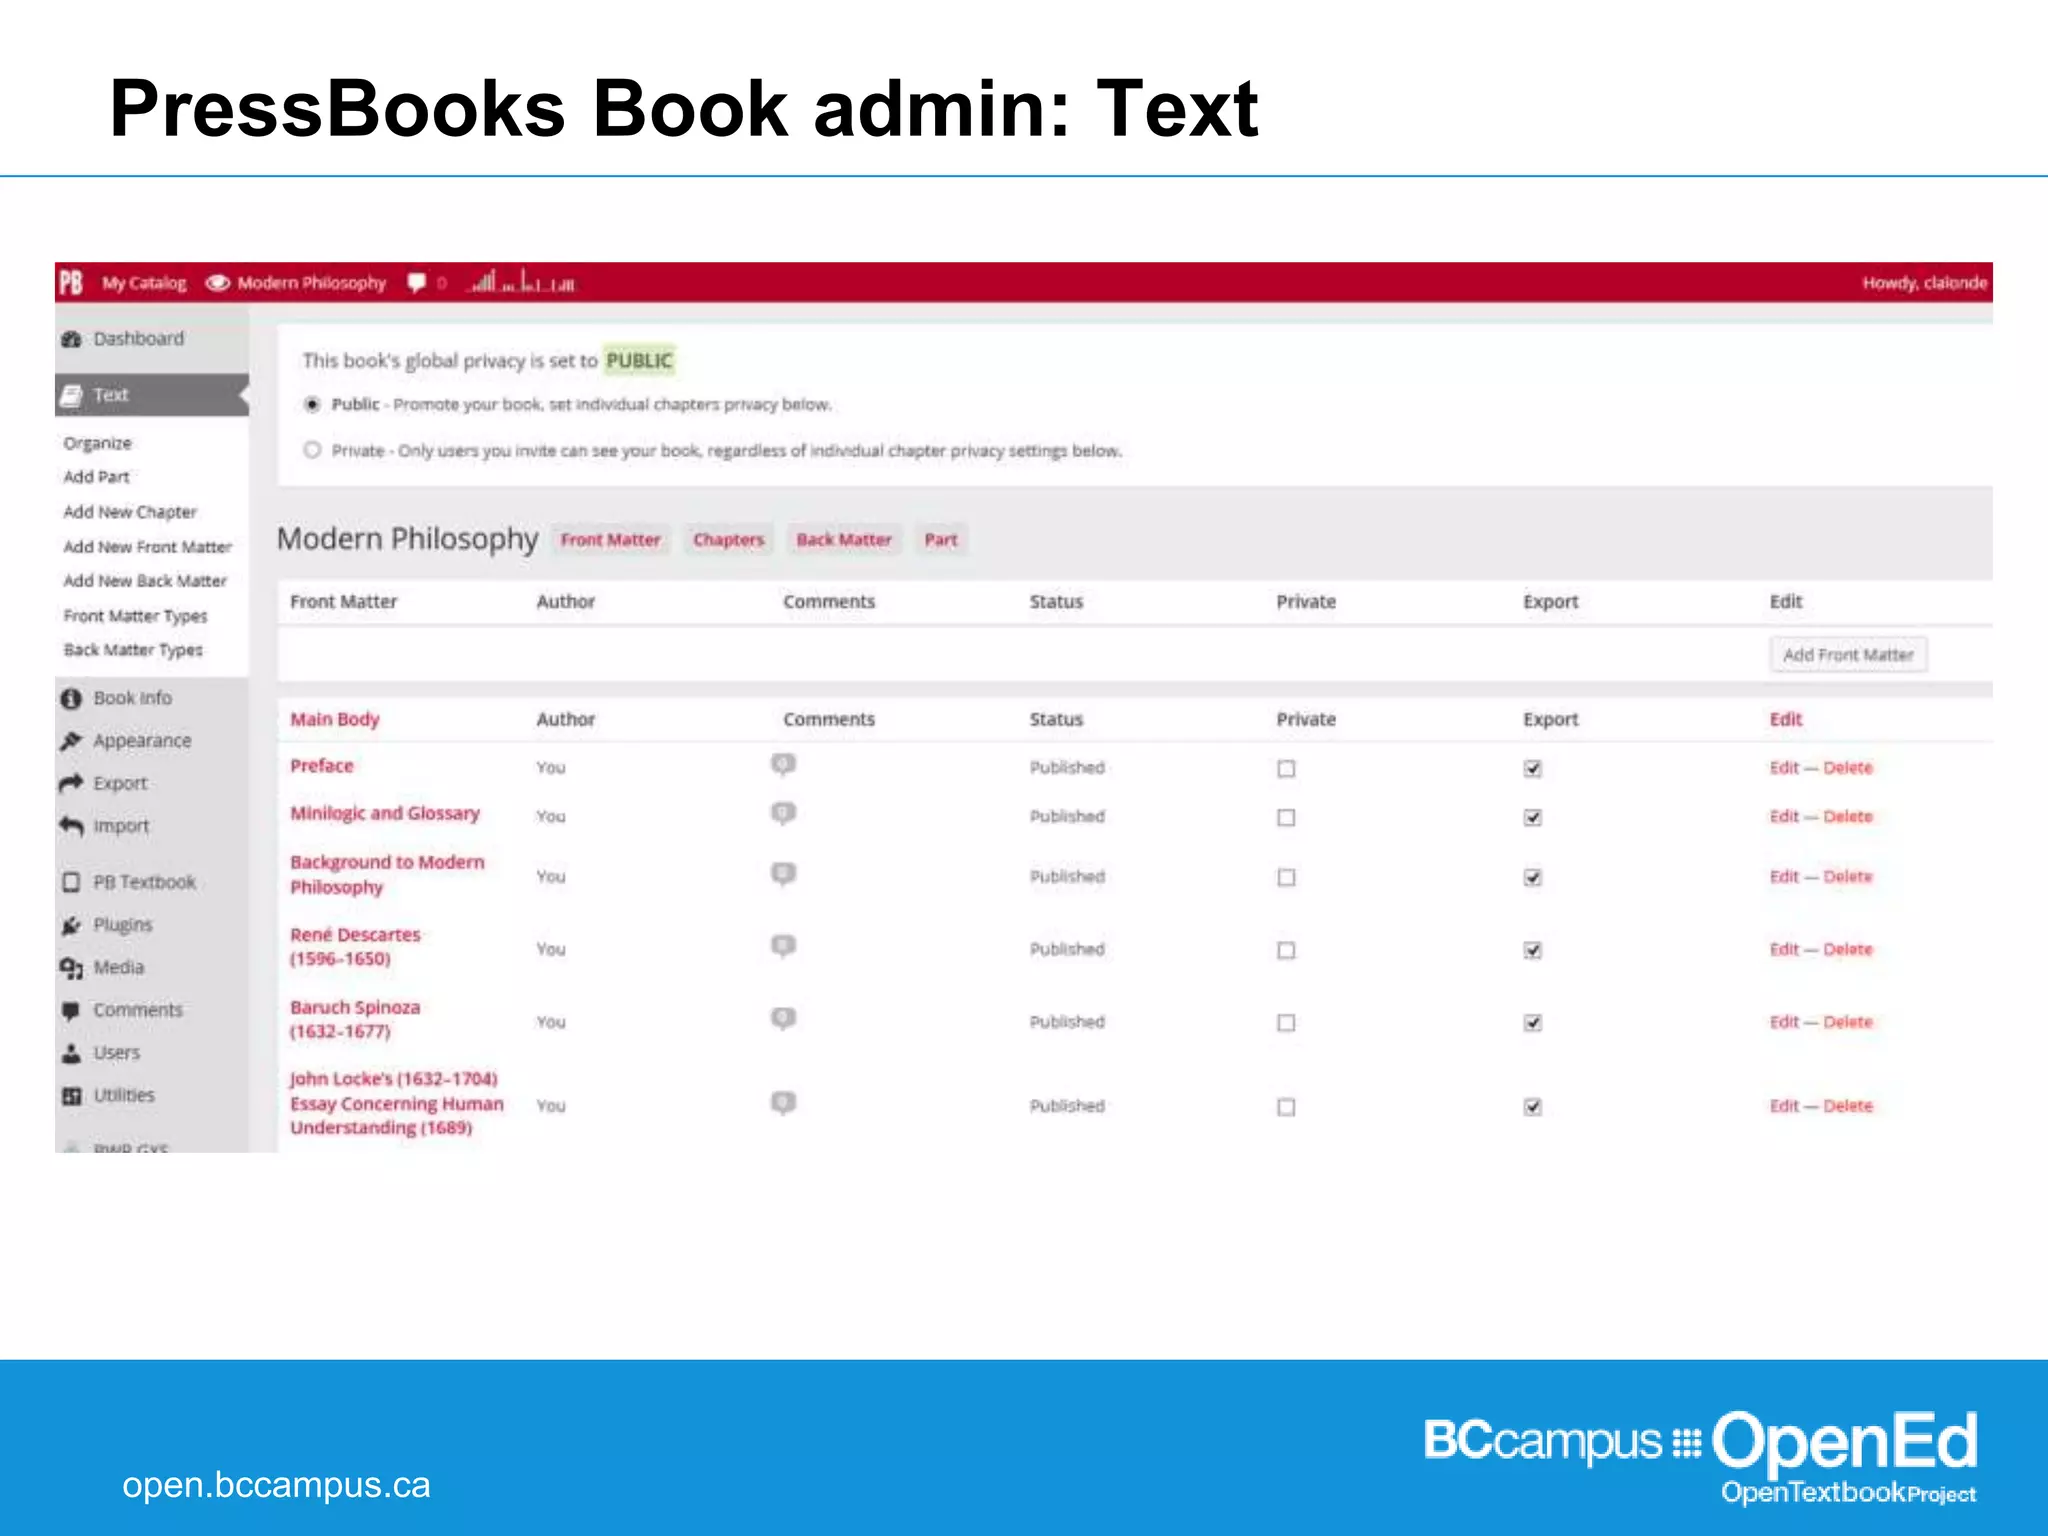Click comment bubble in Minilogic and Glossary row
The height and width of the screenshot is (1536, 2048).
click(x=783, y=813)
